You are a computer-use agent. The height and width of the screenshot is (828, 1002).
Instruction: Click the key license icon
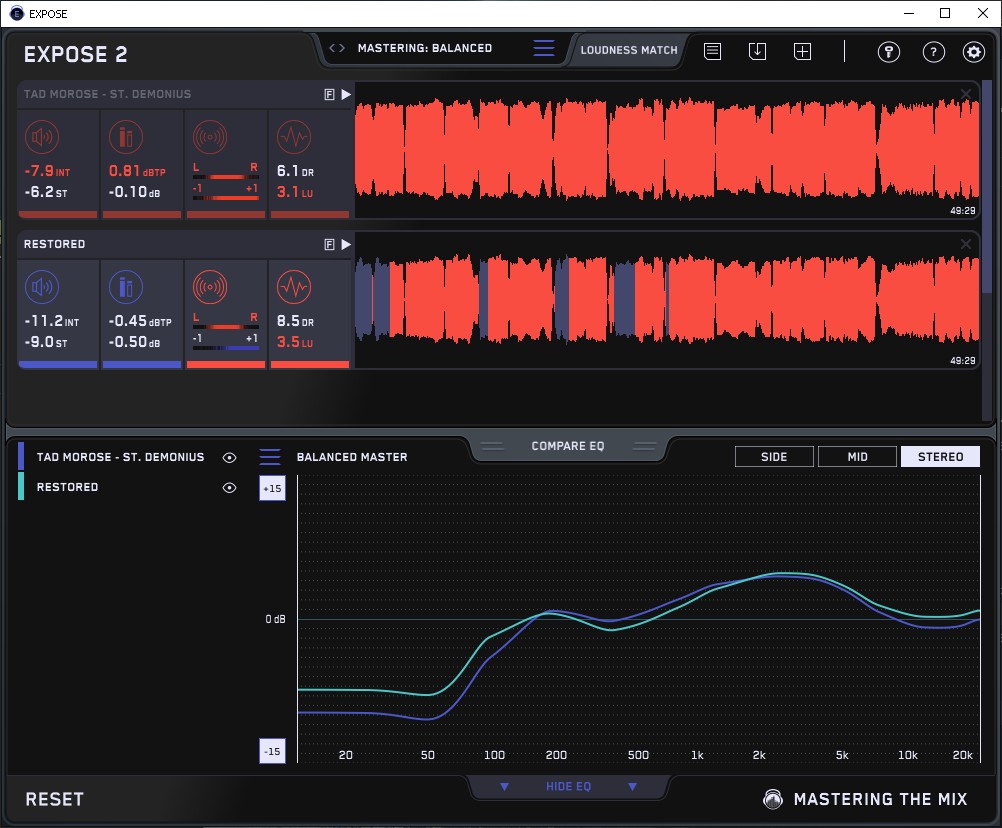click(x=889, y=52)
